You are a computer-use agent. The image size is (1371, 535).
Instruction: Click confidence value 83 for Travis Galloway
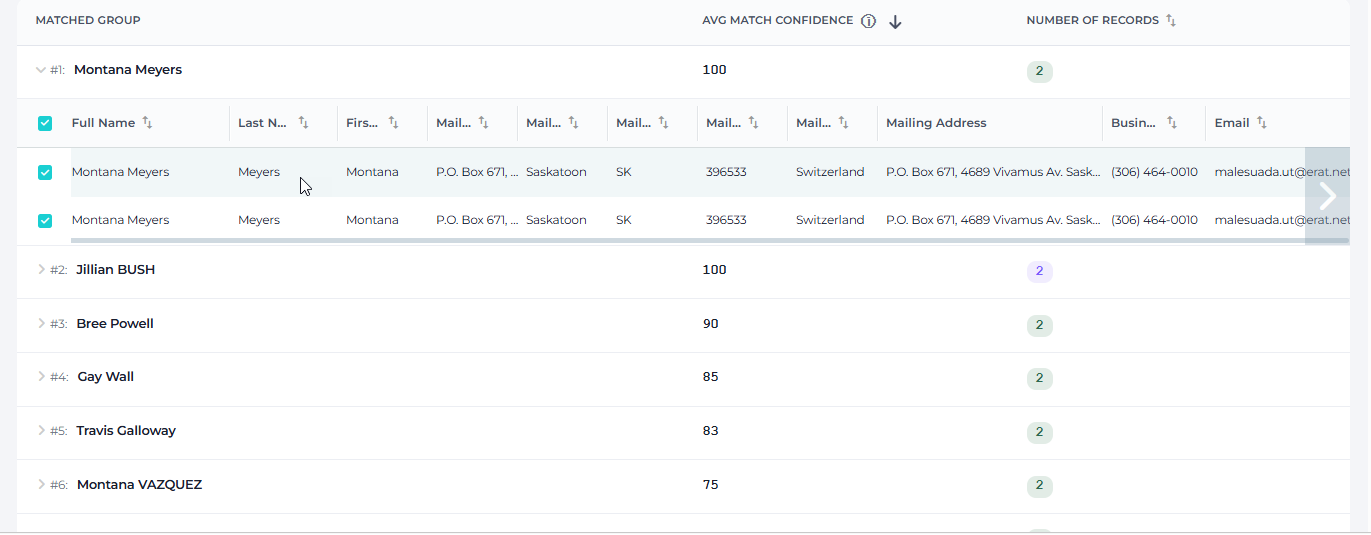point(711,431)
